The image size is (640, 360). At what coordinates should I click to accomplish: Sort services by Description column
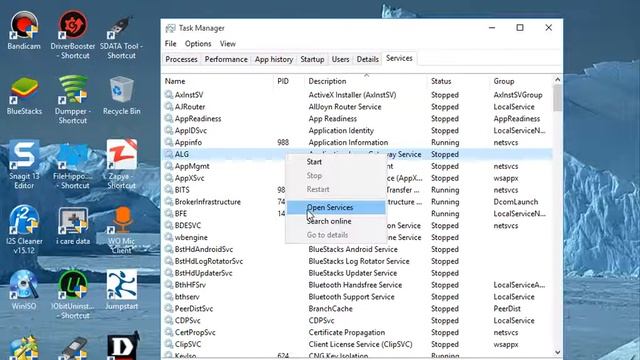(366, 81)
